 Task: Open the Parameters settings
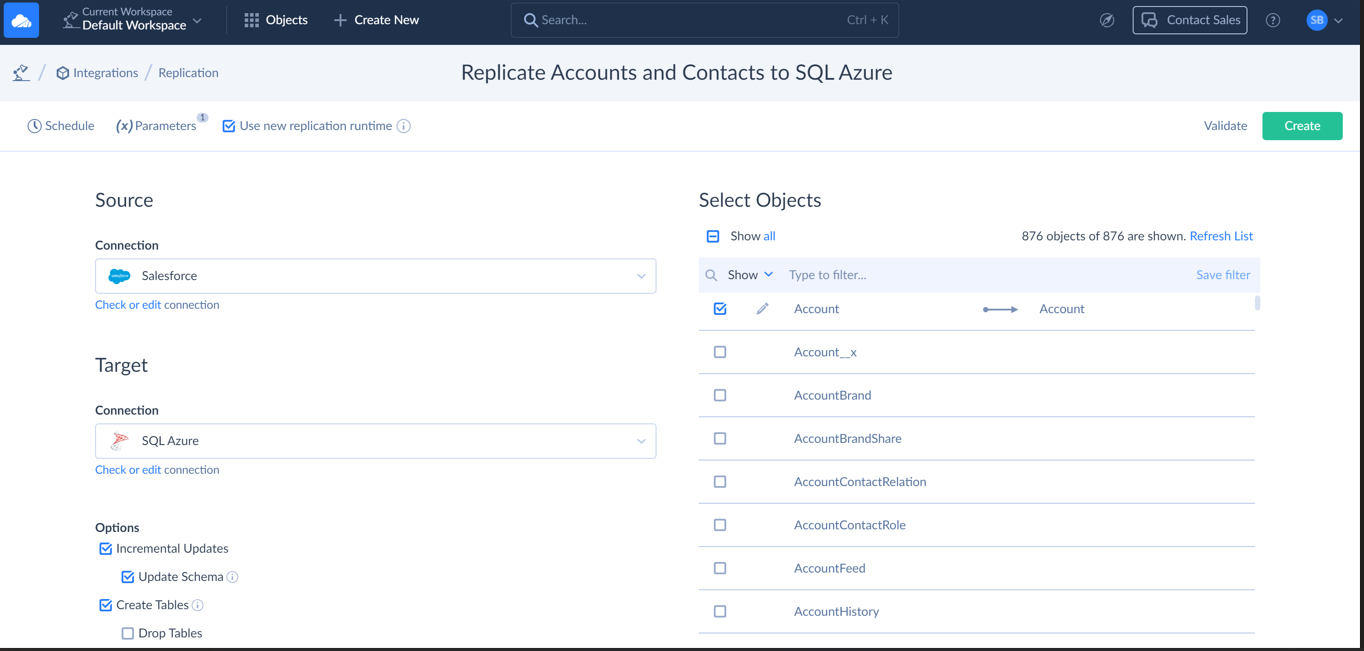pos(157,126)
